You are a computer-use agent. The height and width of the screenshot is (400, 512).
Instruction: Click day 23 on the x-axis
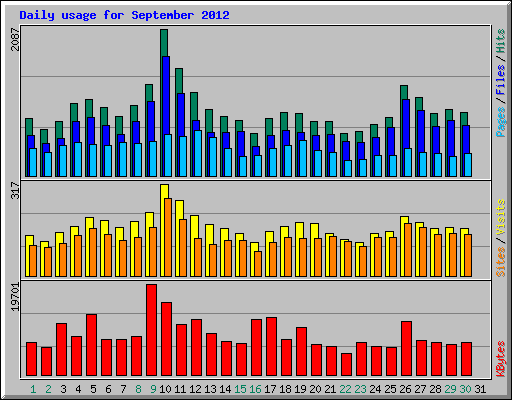click(x=360, y=389)
